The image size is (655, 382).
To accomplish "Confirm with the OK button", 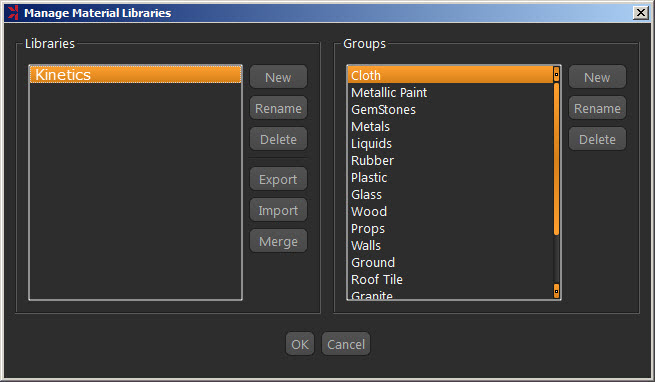I will pyautogui.click(x=300, y=344).
